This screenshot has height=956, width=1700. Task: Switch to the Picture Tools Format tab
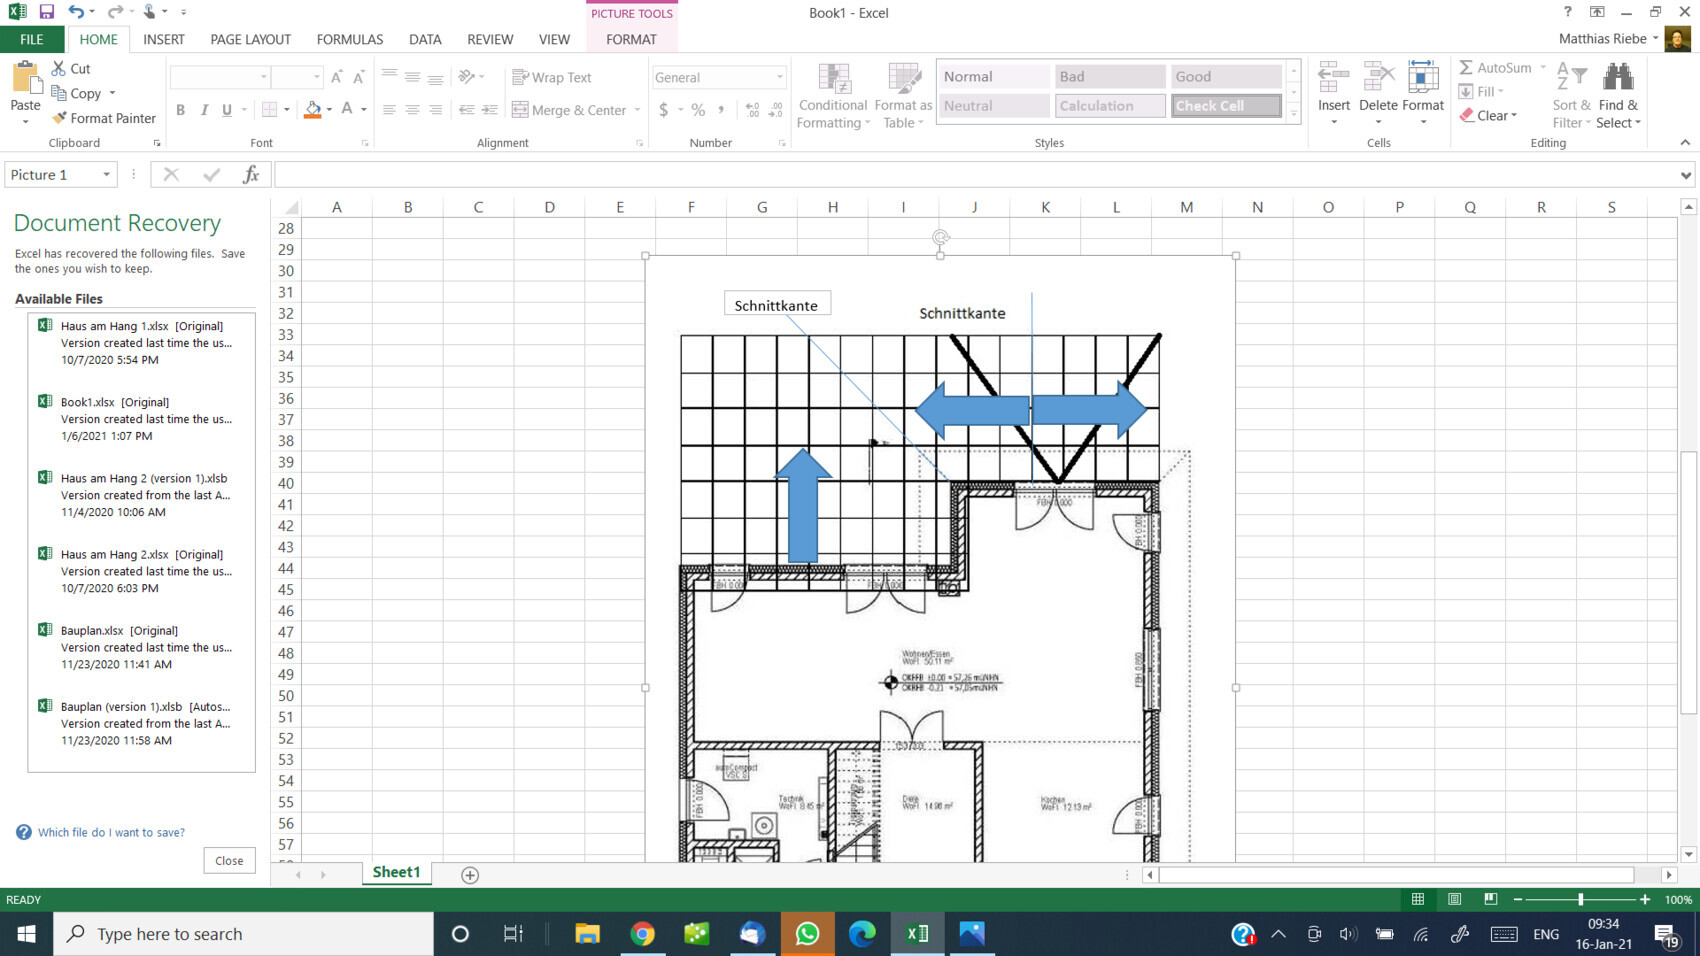click(x=631, y=39)
